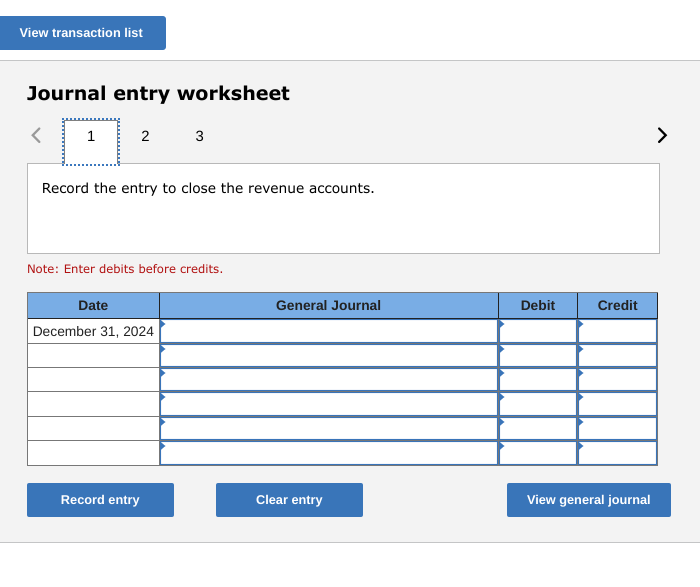Click the Record entry button
This screenshot has height=587, width=700.
click(100, 500)
